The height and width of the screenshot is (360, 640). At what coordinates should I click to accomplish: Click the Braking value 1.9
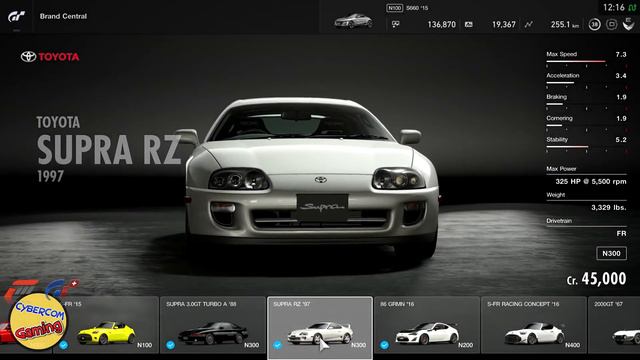(621, 97)
